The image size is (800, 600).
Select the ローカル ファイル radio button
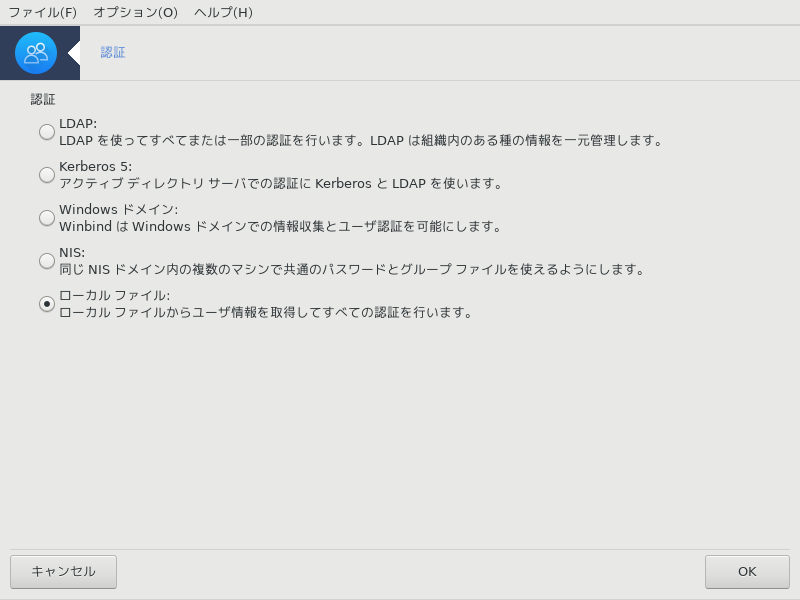47,304
